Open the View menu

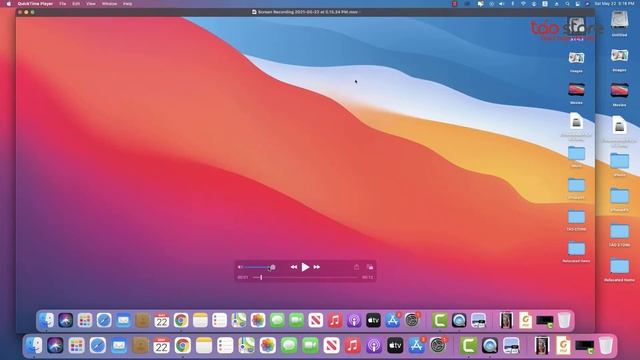pos(91,4)
